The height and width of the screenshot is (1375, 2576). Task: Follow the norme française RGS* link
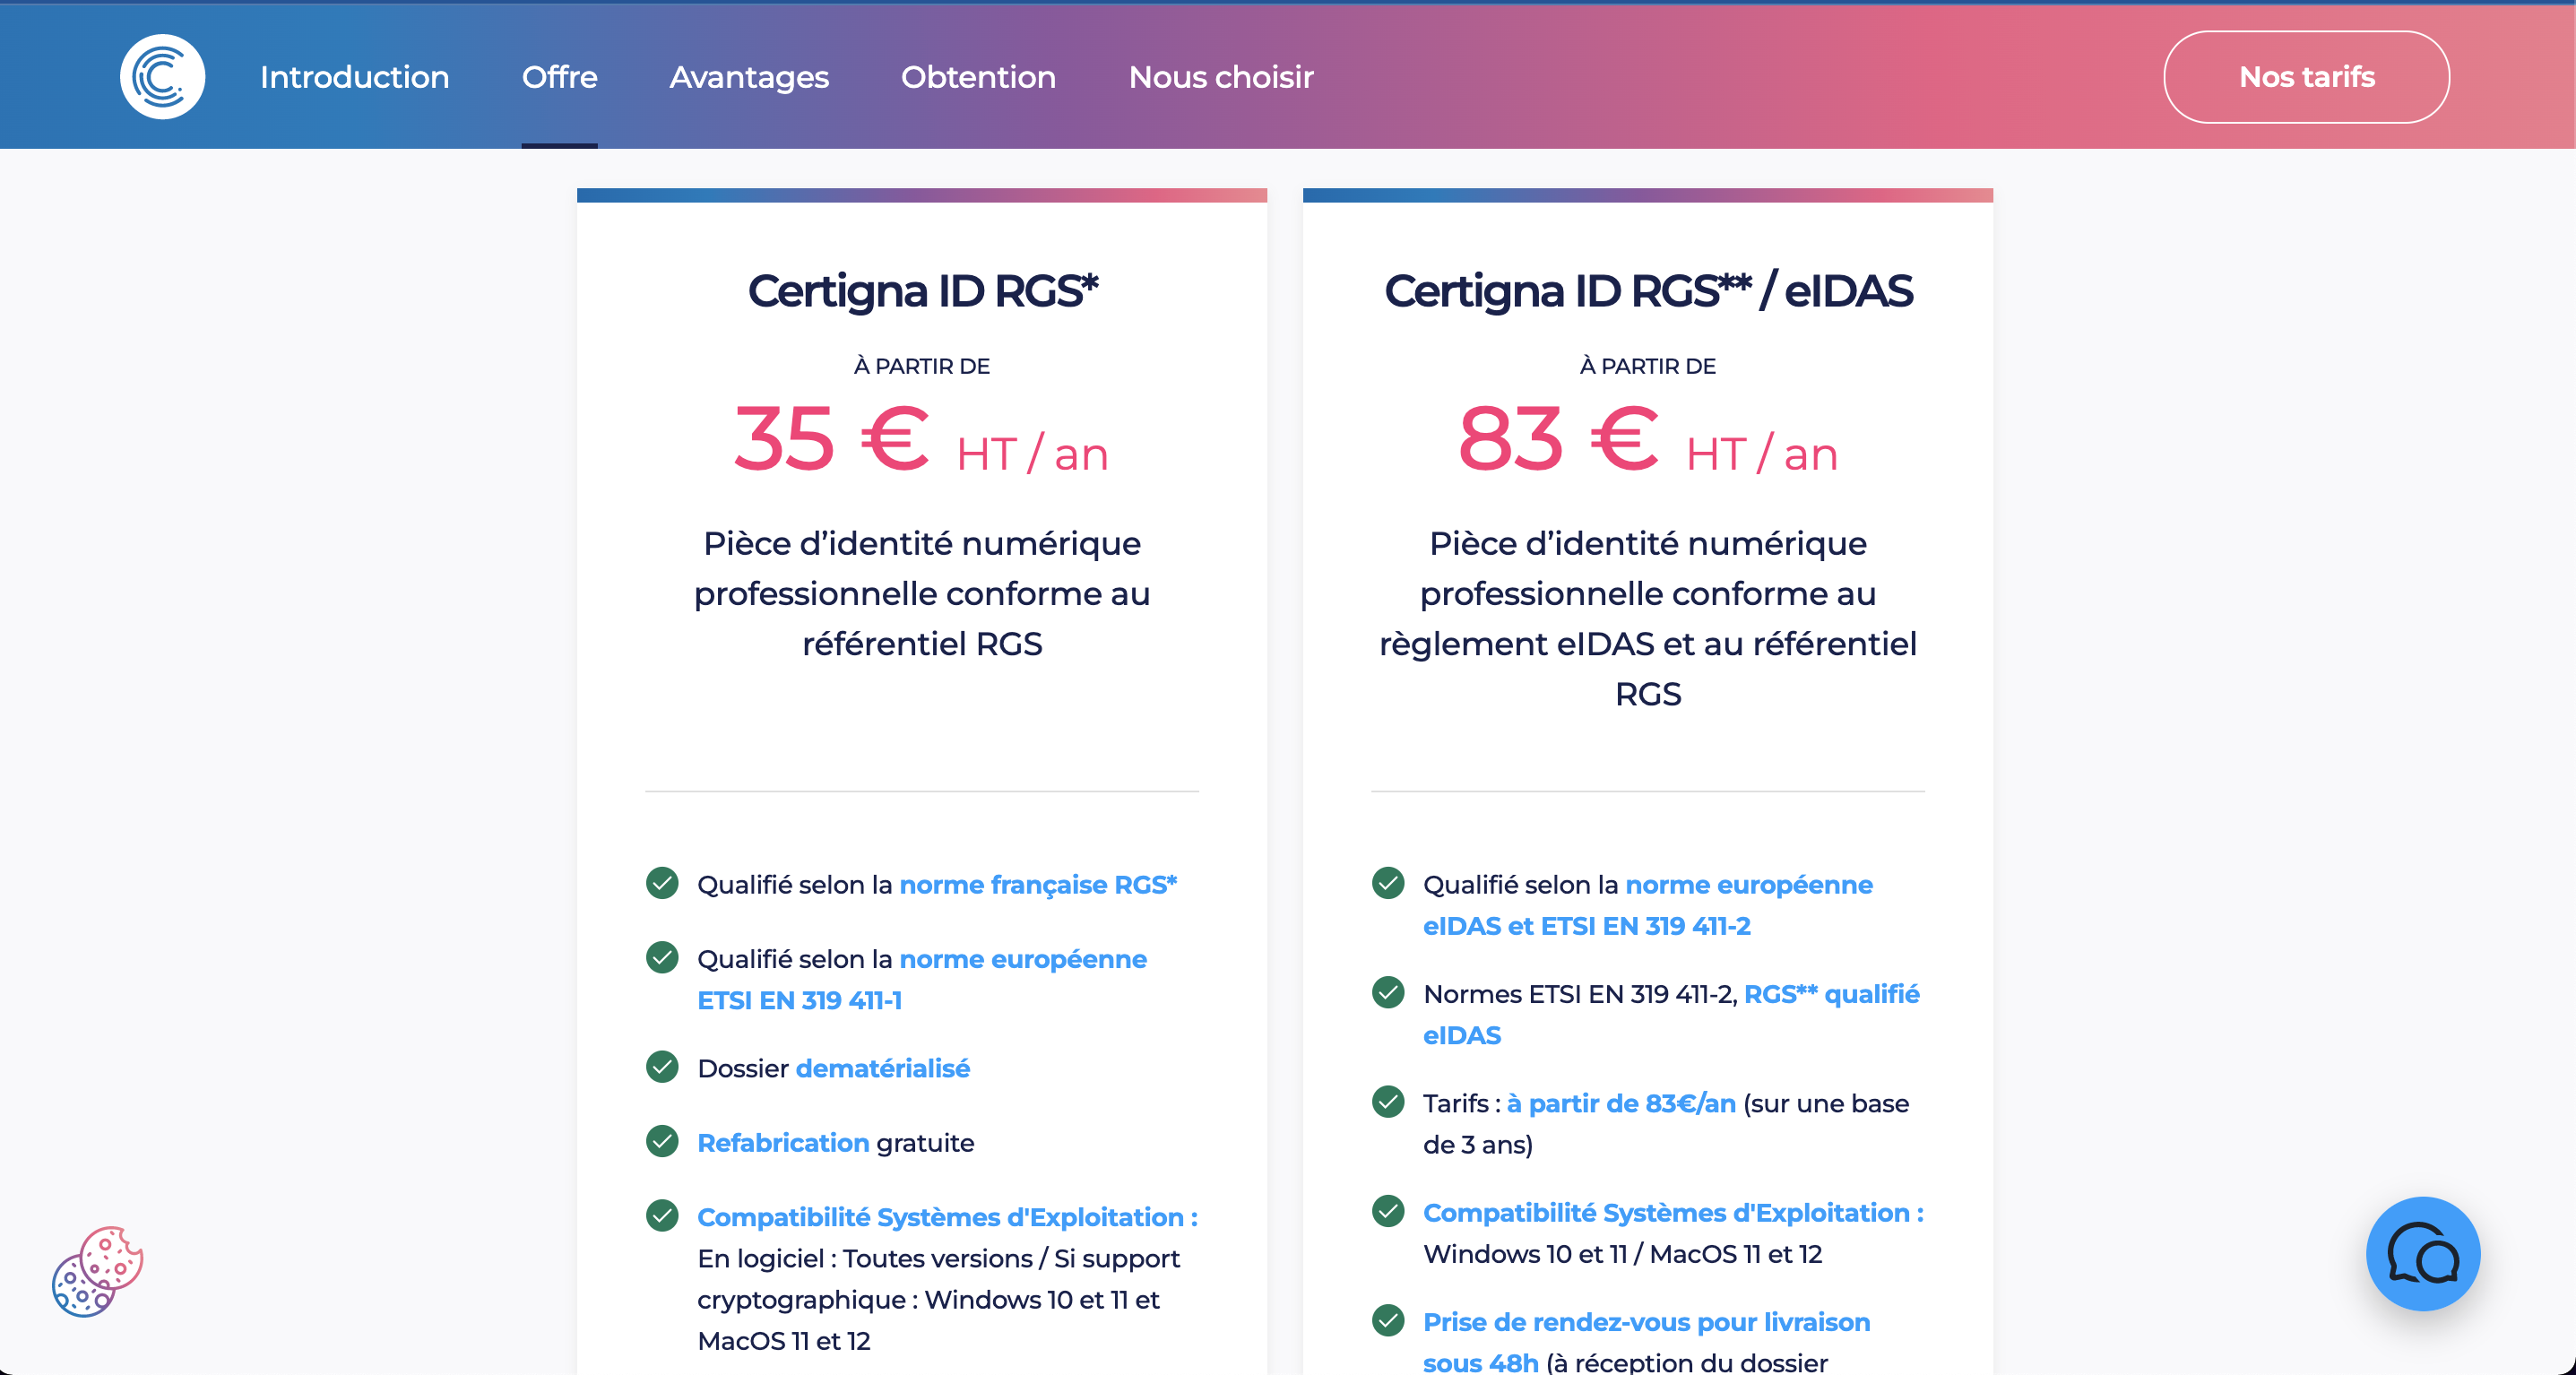(1038, 885)
